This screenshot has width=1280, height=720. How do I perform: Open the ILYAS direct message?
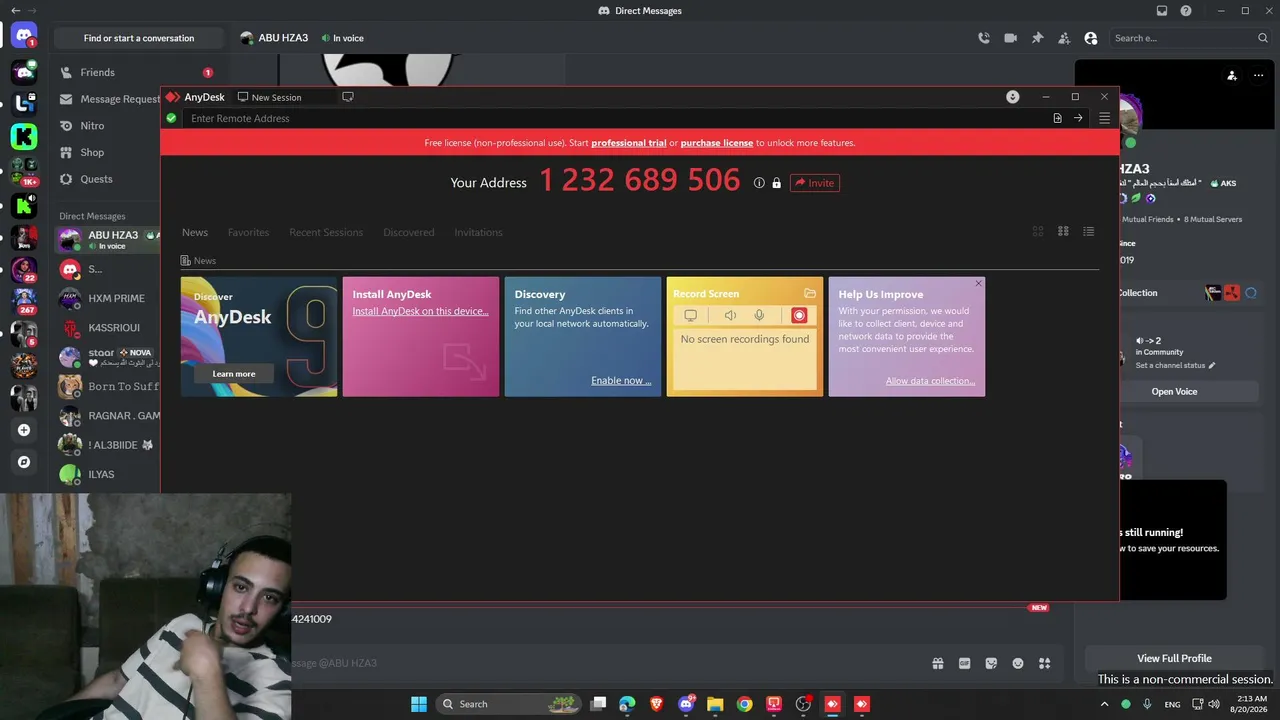110,474
